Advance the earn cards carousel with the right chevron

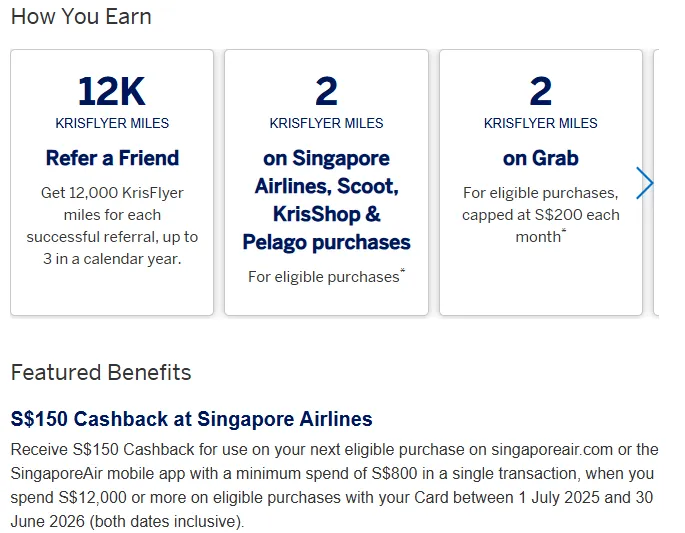coord(645,183)
